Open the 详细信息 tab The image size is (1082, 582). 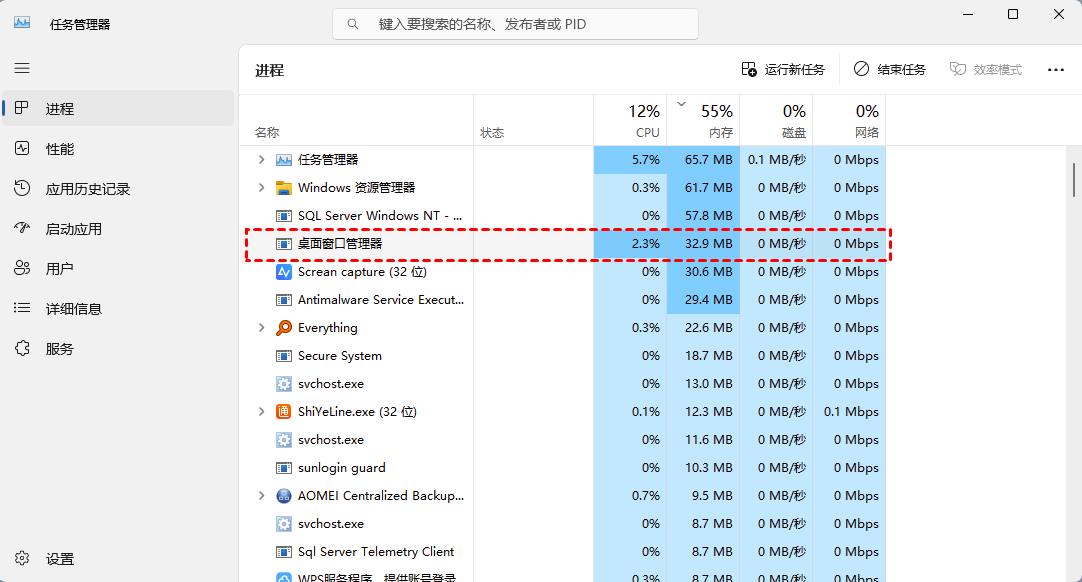click(118, 309)
